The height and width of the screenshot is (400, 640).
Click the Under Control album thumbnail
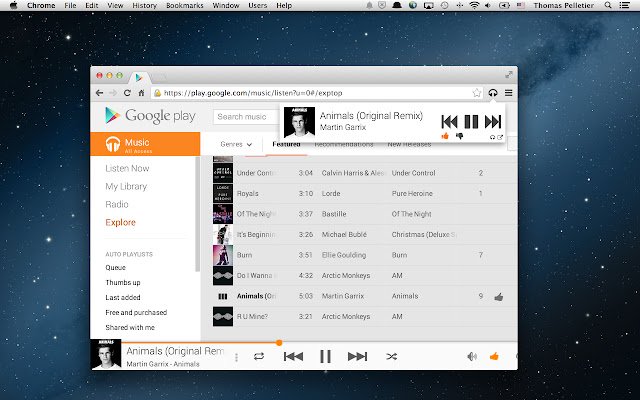[223, 173]
